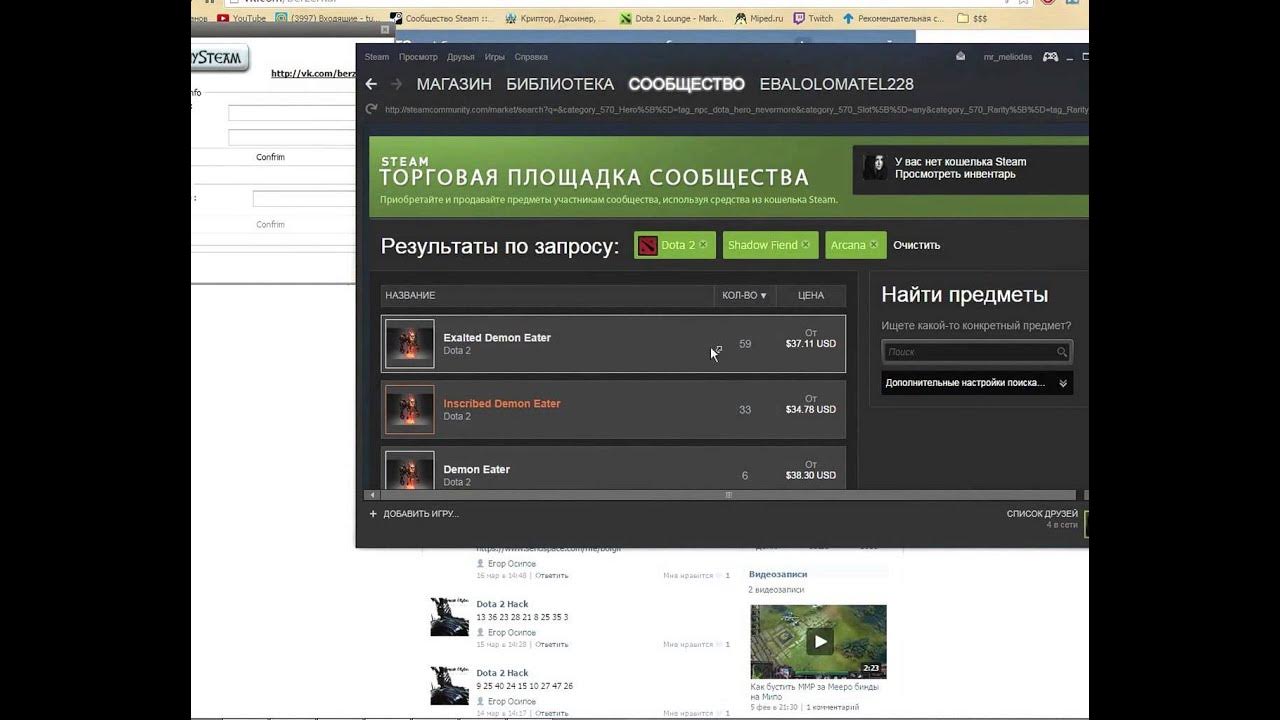Viewport: 1280px width, 720px height.
Task: Open the Twitch bookmark
Action: coord(814,18)
